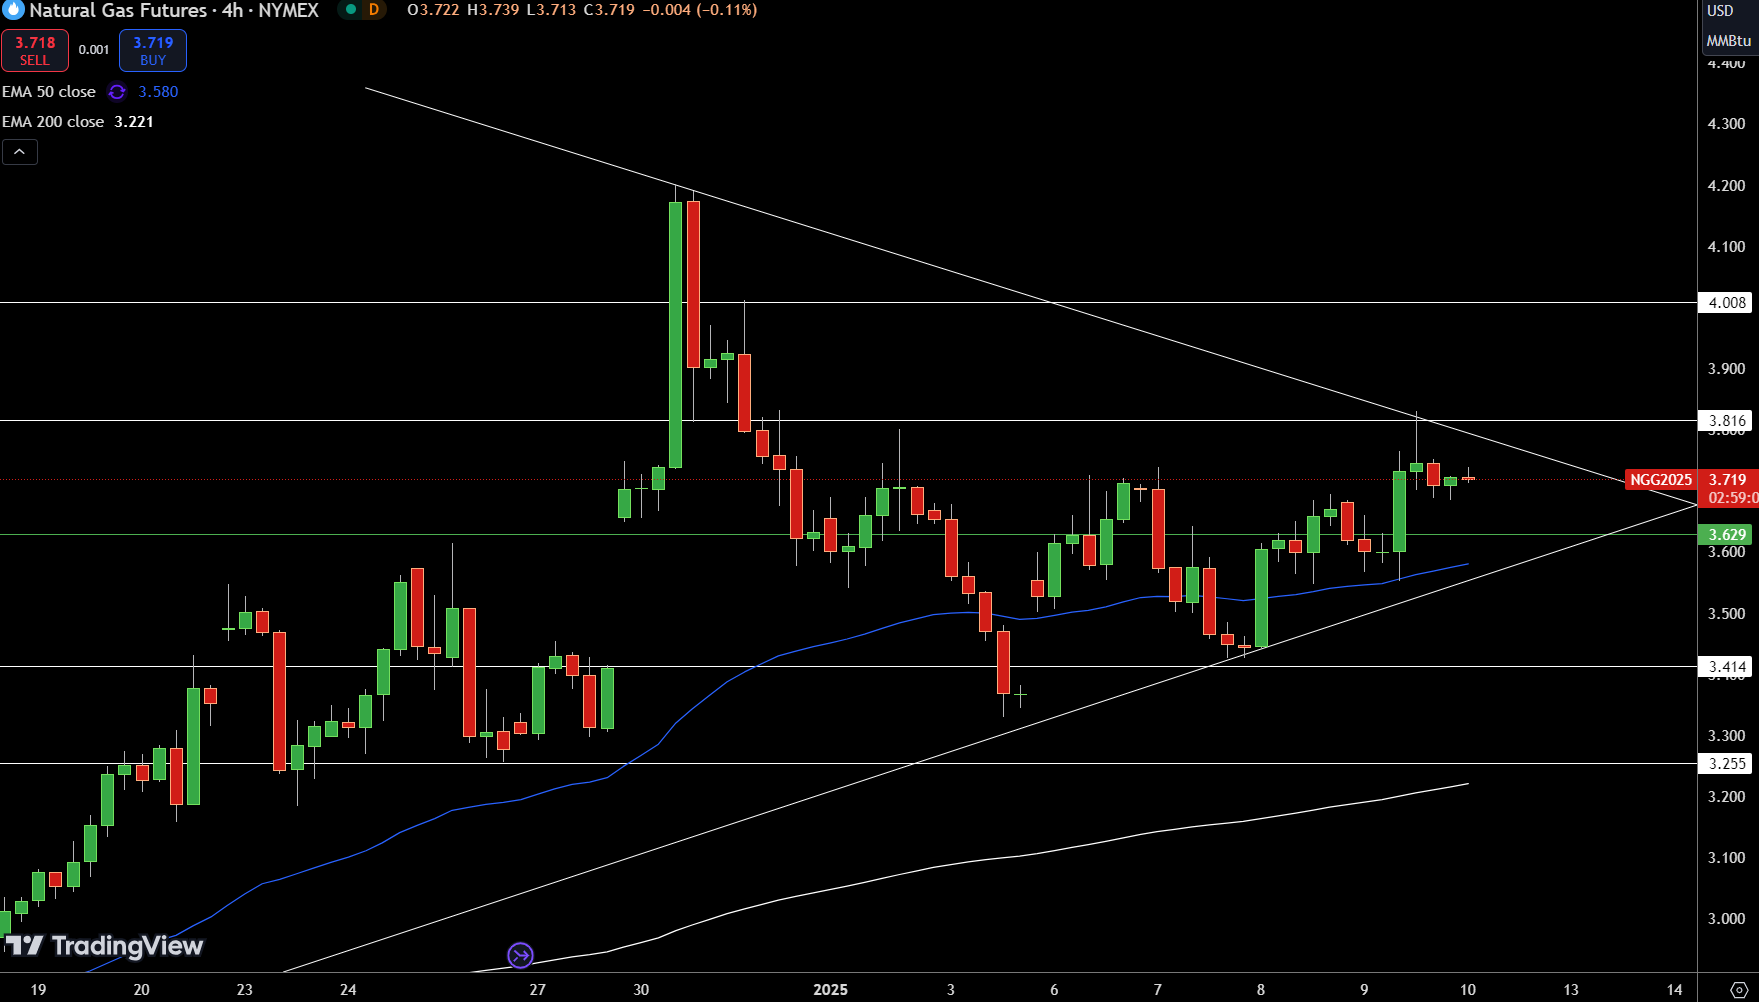
Task: Click the current price label 3.719
Action: click(1728, 480)
